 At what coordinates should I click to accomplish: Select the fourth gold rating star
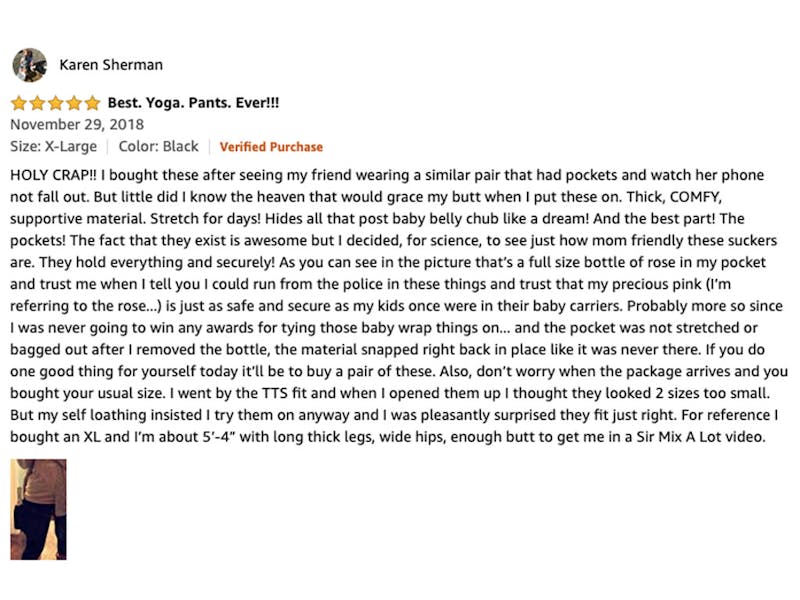click(x=74, y=103)
